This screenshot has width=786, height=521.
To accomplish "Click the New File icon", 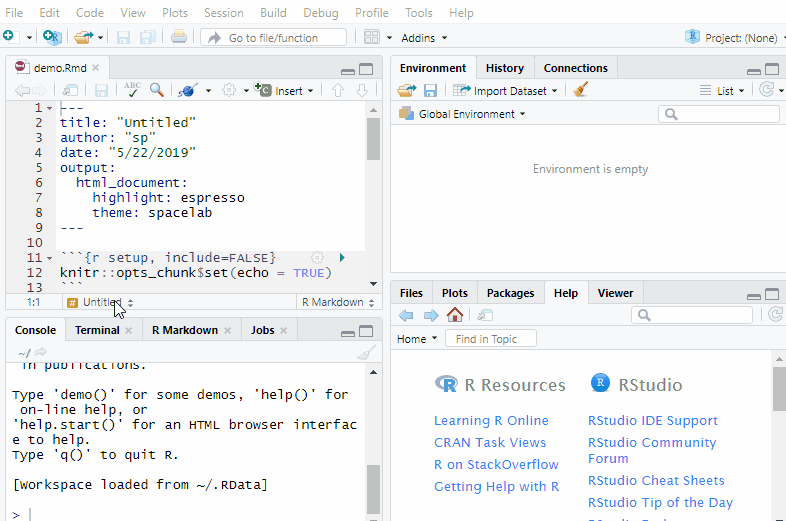I will click(10, 37).
